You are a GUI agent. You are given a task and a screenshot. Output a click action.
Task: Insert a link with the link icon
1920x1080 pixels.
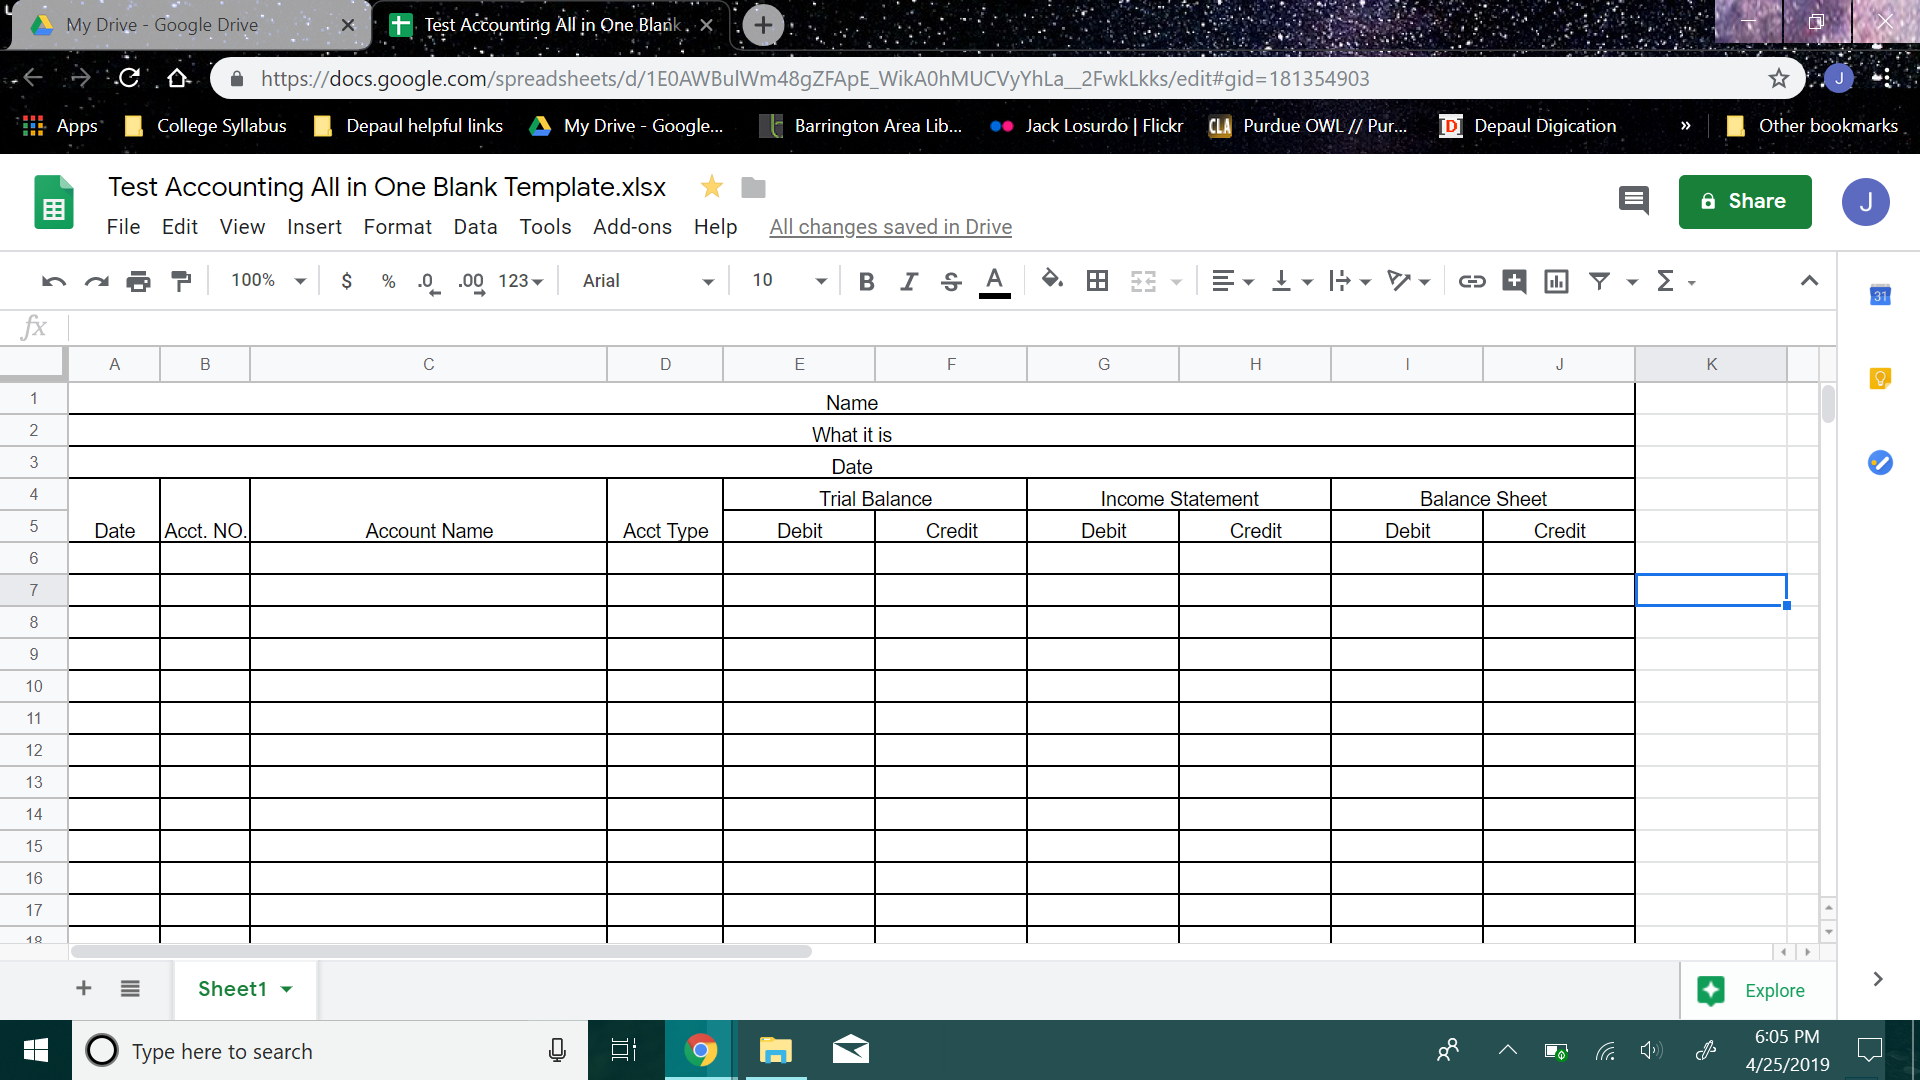1472,281
